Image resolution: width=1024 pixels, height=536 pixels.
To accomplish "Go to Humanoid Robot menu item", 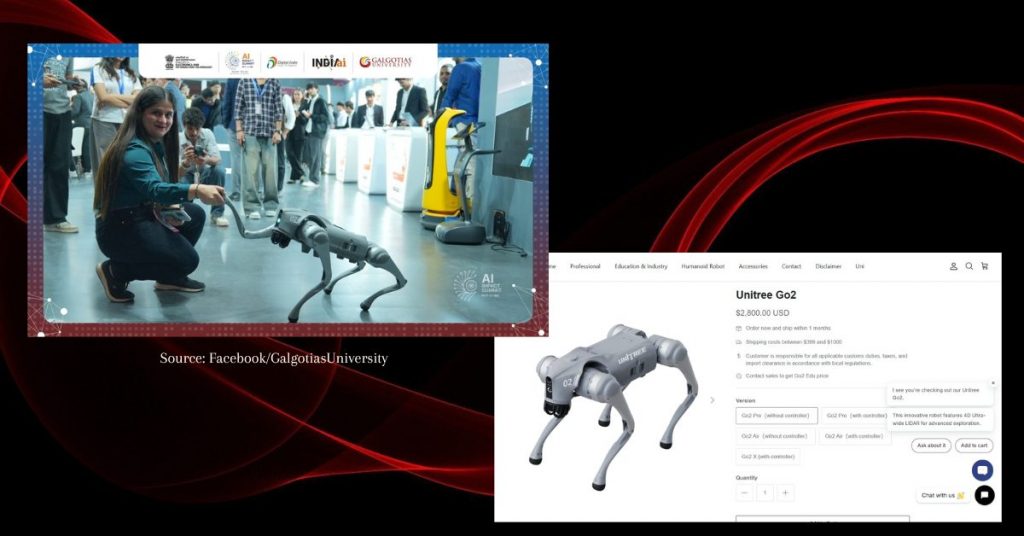I will click(x=702, y=267).
